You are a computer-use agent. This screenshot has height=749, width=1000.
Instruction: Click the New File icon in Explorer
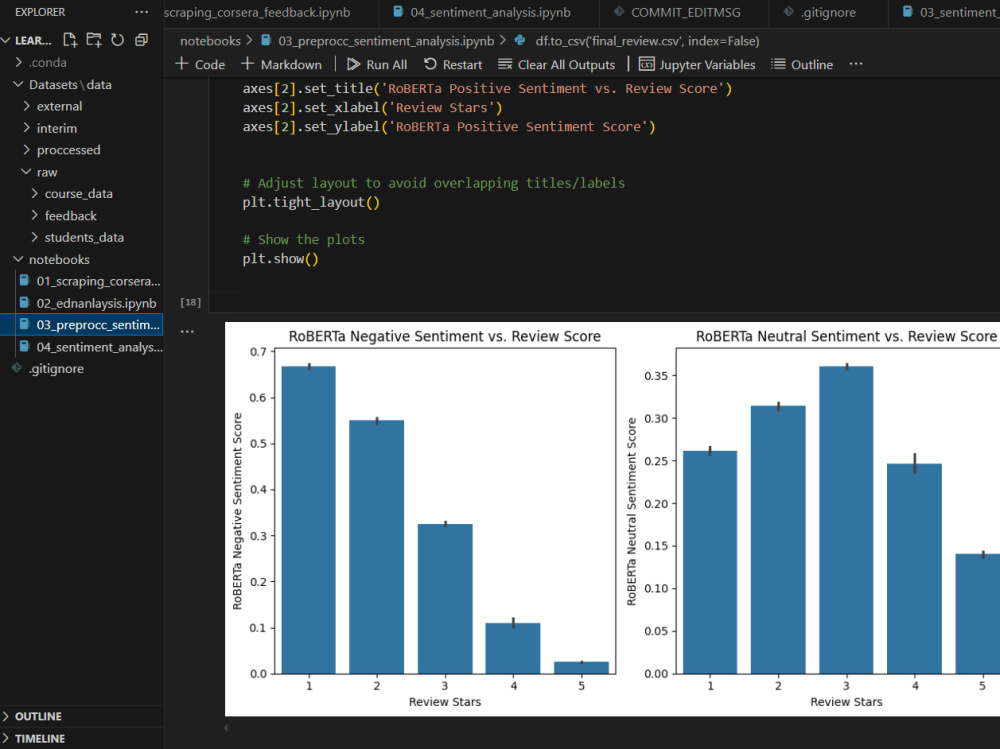(x=70, y=40)
